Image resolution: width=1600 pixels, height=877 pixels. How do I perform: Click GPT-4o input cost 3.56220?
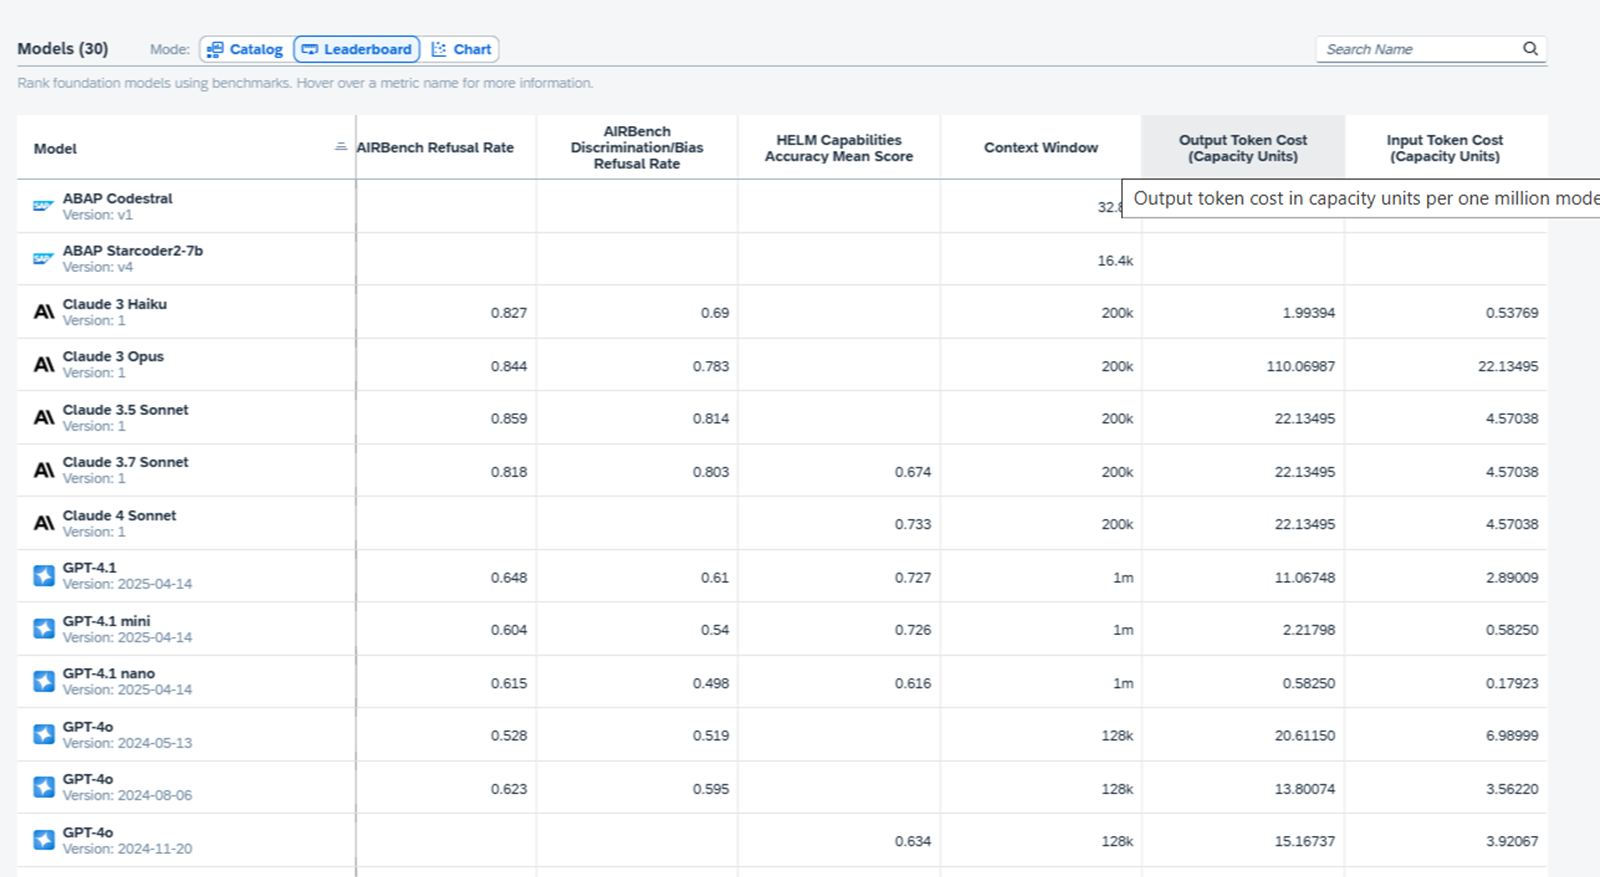pos(1512,789)
